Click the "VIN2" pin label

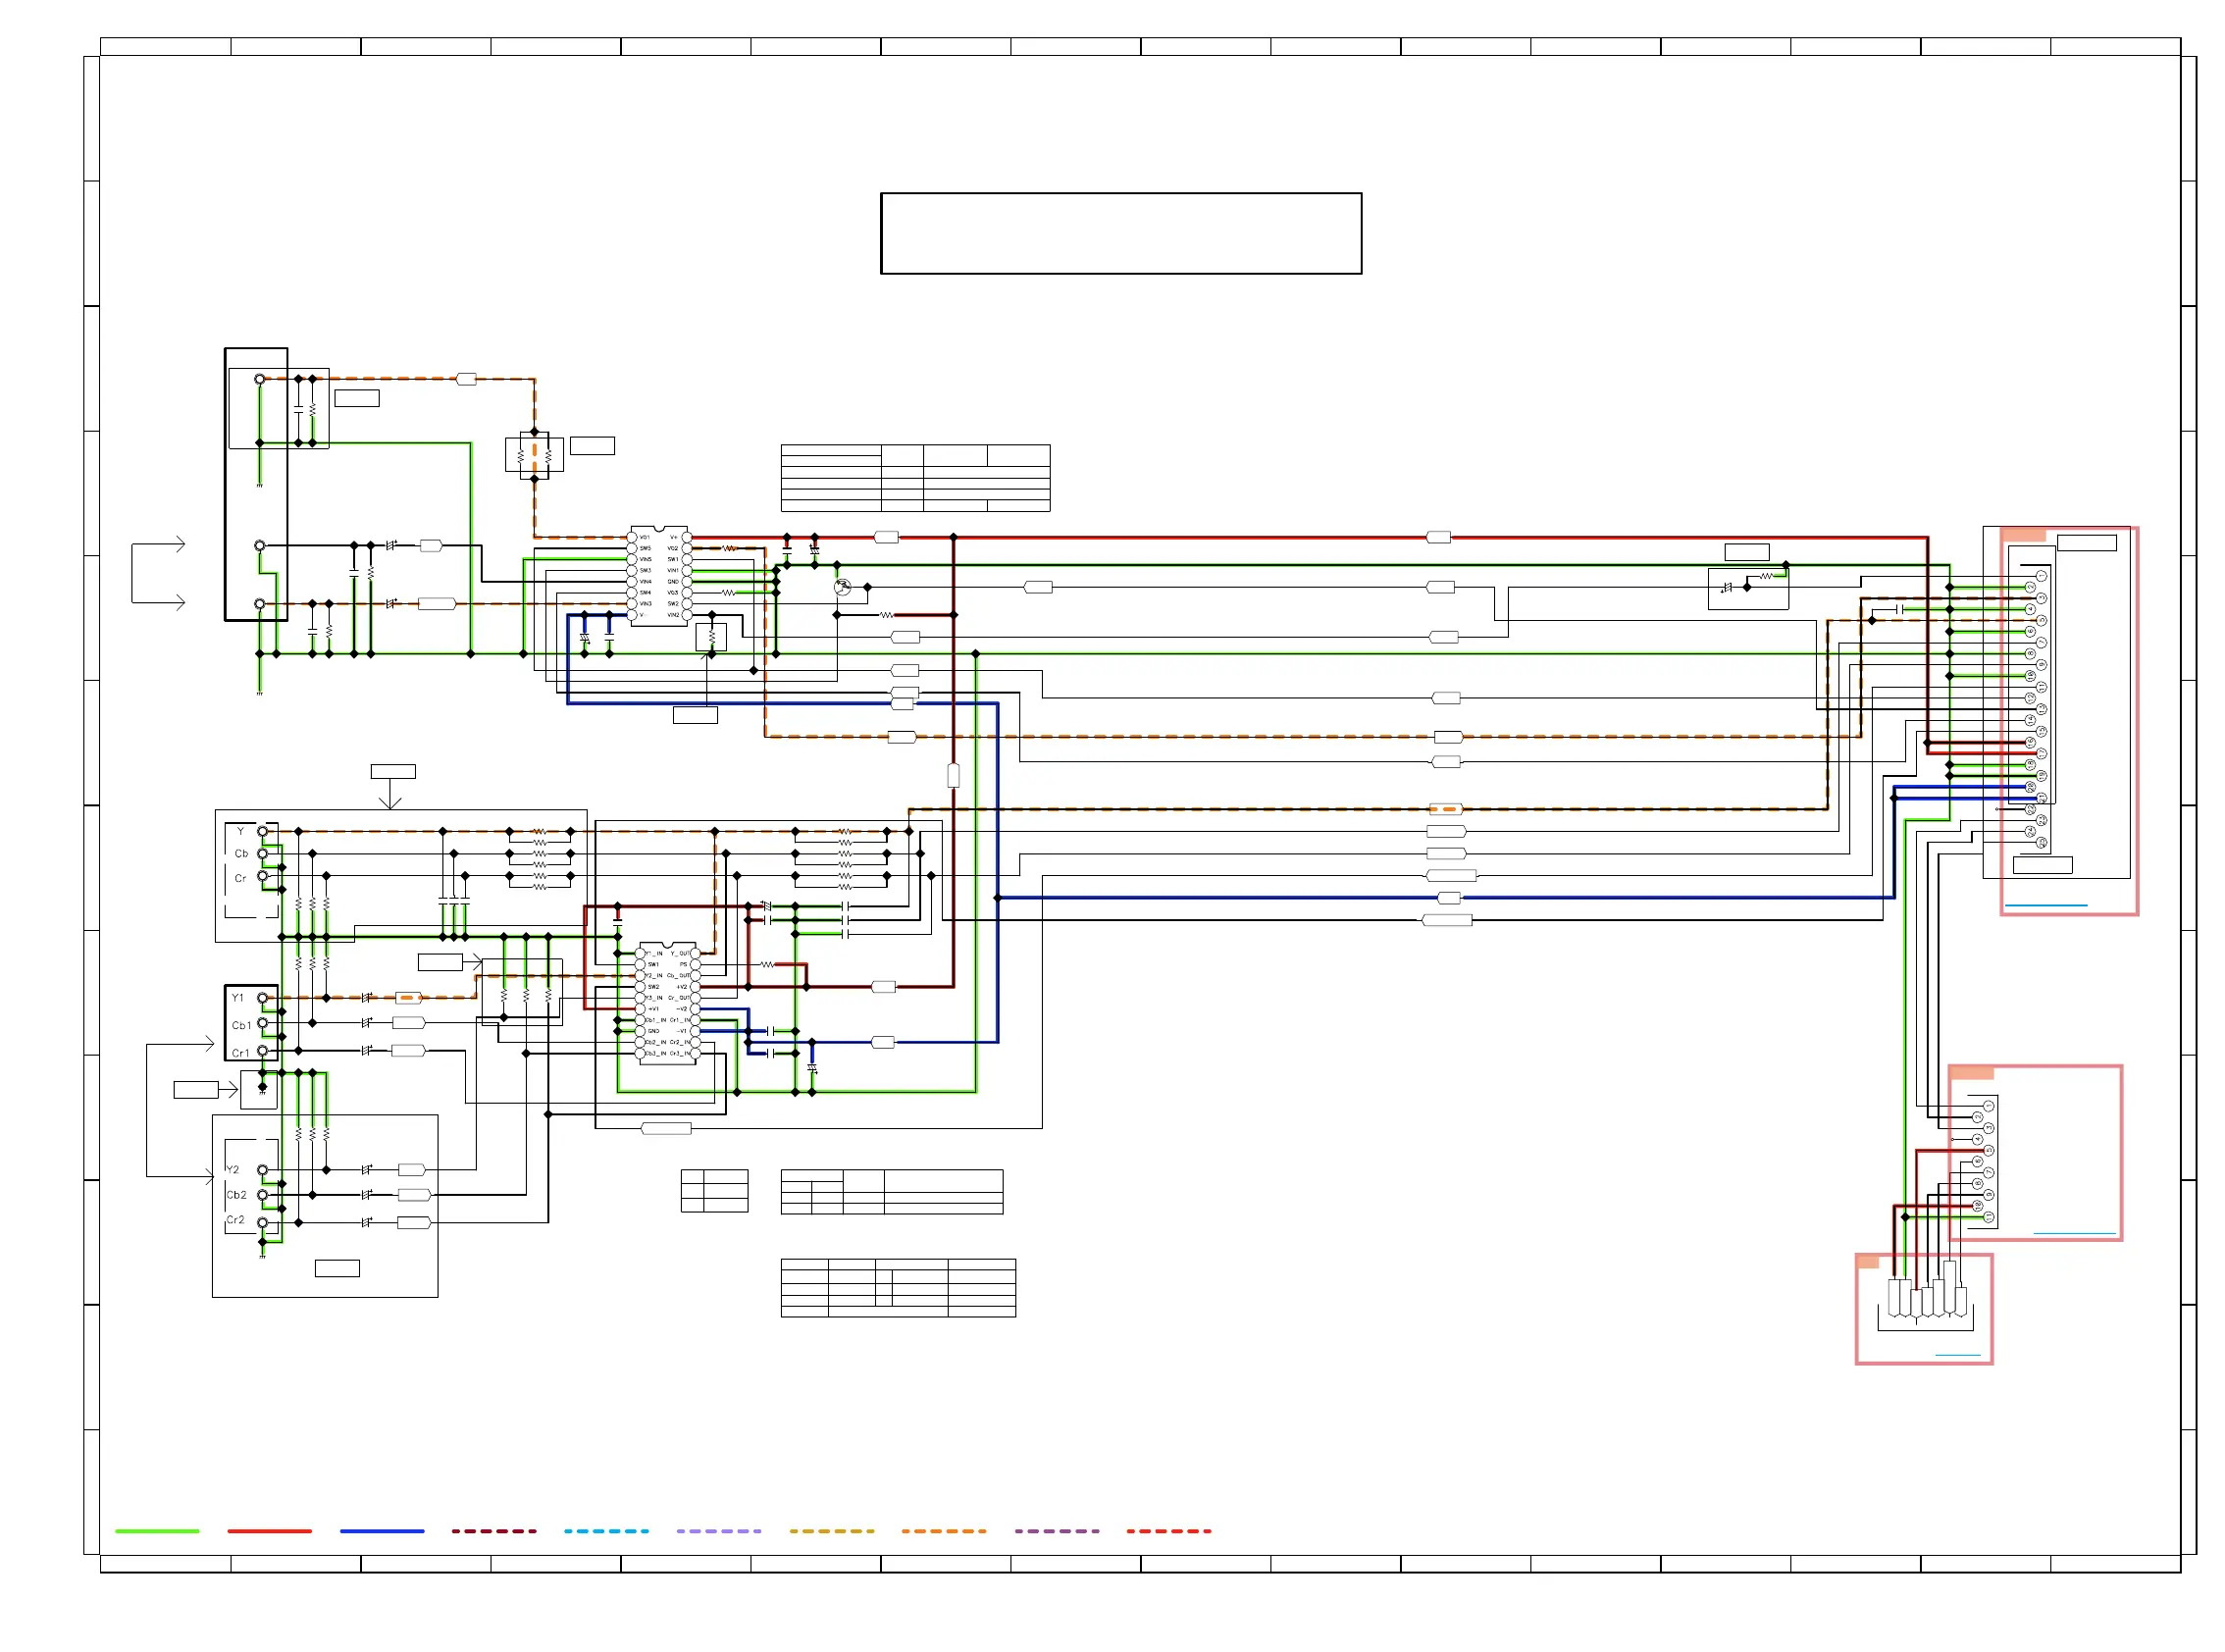[x=674, y=615]
